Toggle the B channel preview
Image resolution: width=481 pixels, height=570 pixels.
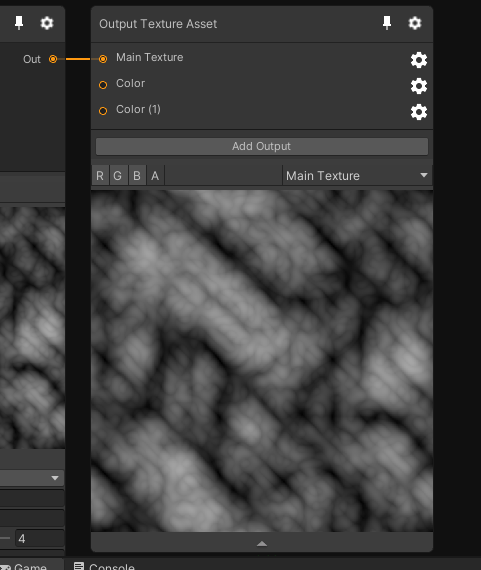point(137,176)
